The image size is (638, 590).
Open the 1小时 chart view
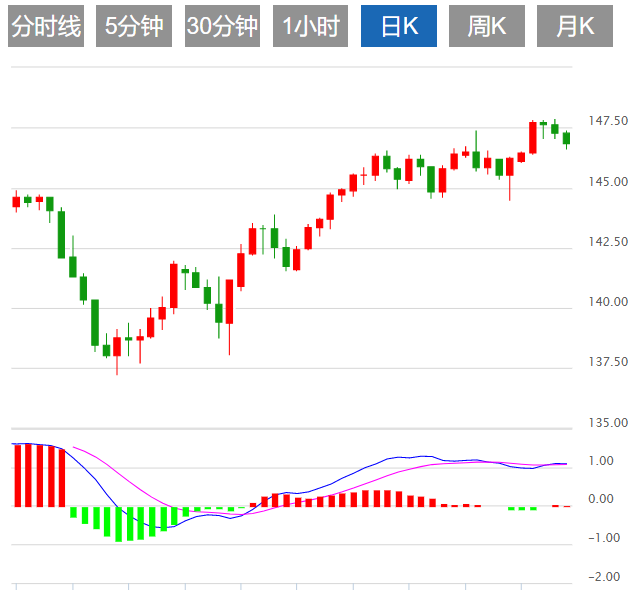[x=310, y=26]
